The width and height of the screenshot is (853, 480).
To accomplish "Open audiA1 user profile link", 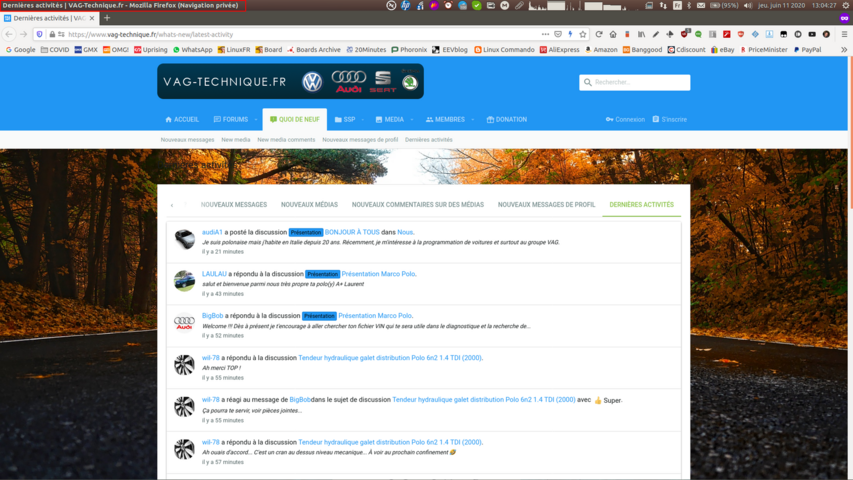I will point(212,232).
